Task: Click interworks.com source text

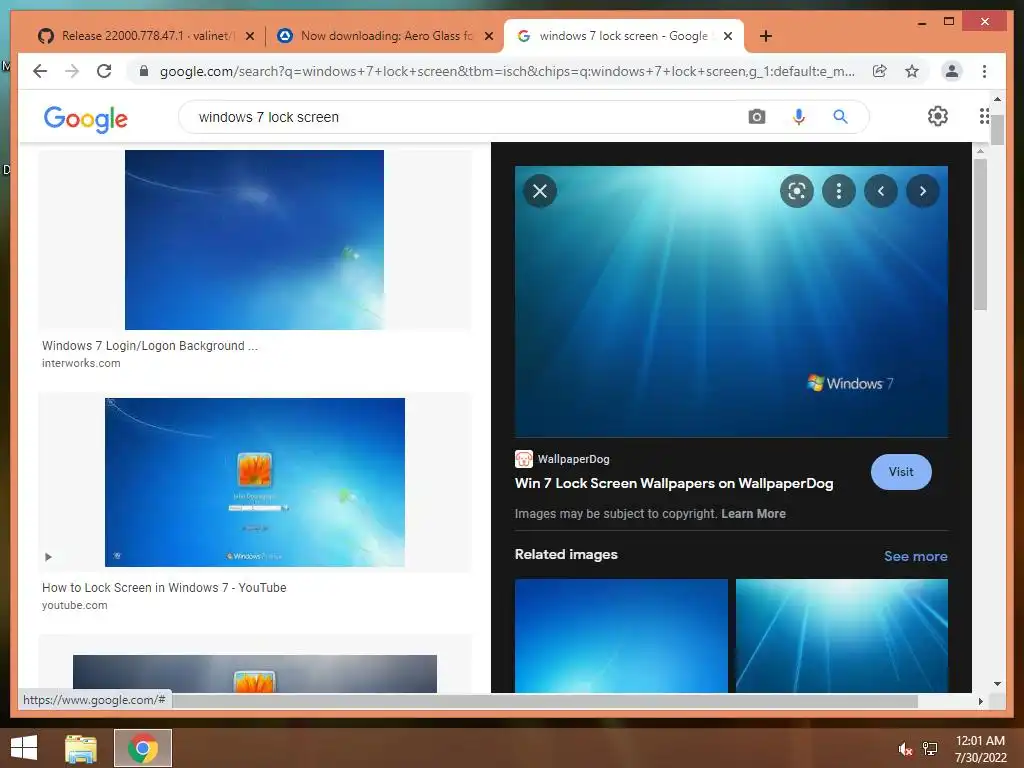Action: pos(81,363)
